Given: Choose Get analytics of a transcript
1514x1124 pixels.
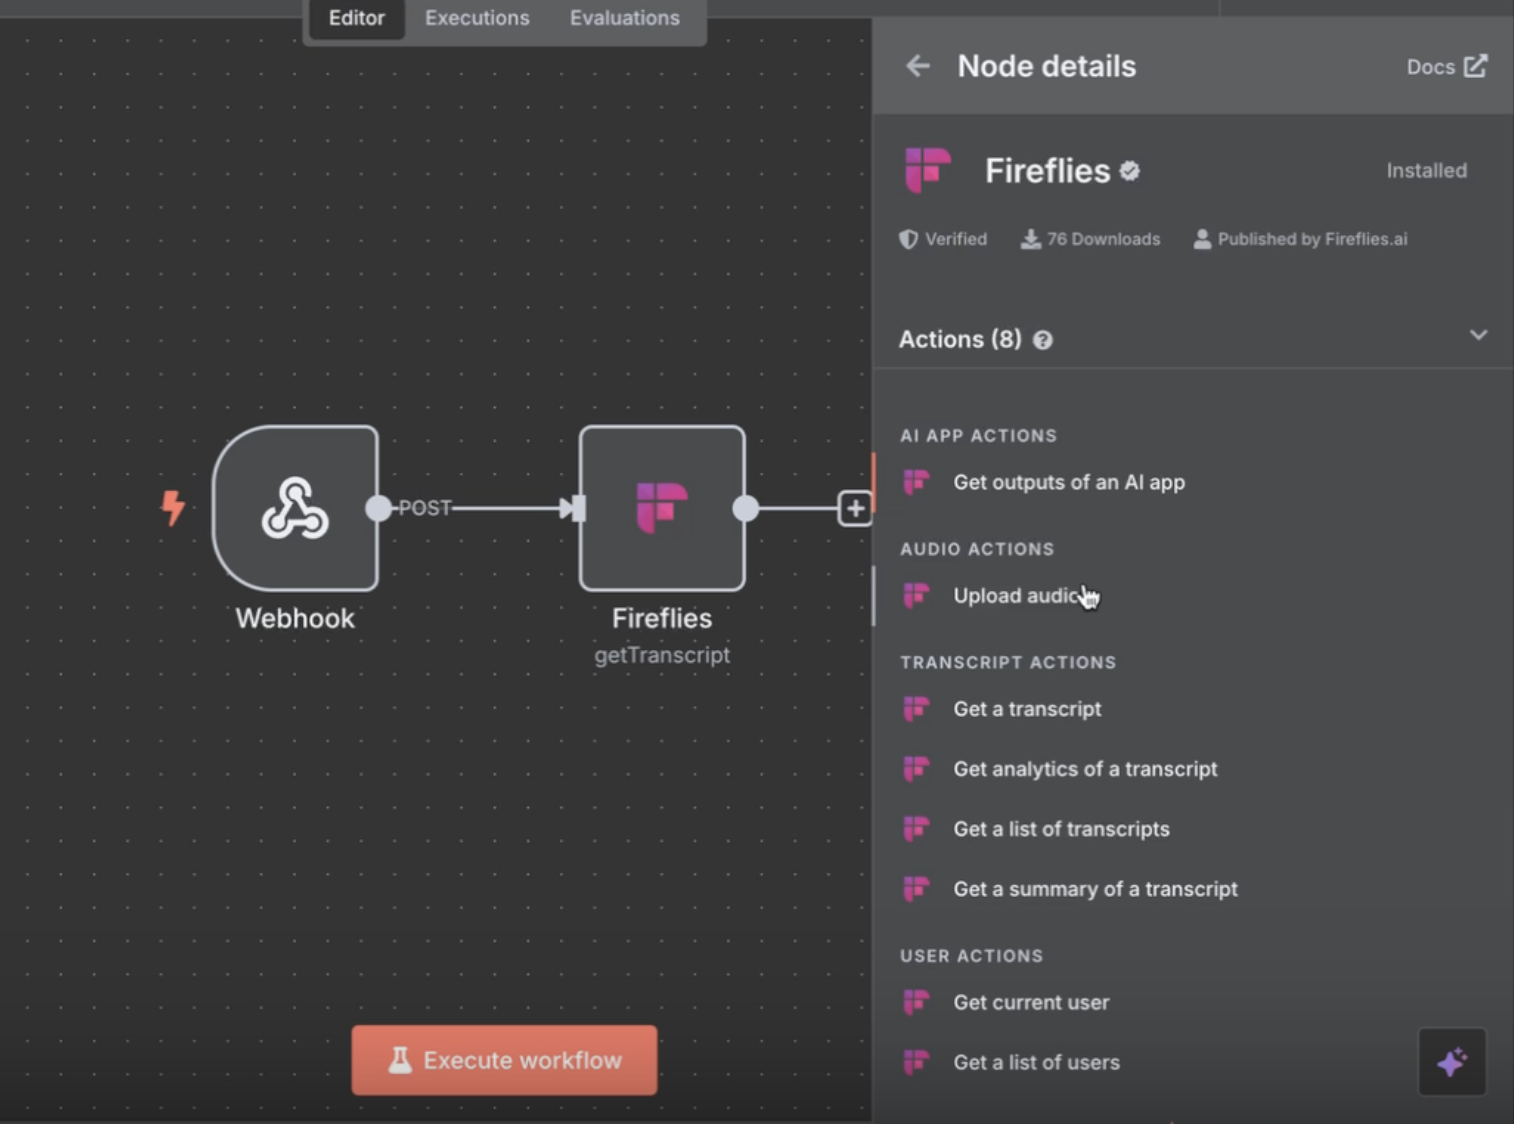Looking at the screenshot, I should (1085, 769).
